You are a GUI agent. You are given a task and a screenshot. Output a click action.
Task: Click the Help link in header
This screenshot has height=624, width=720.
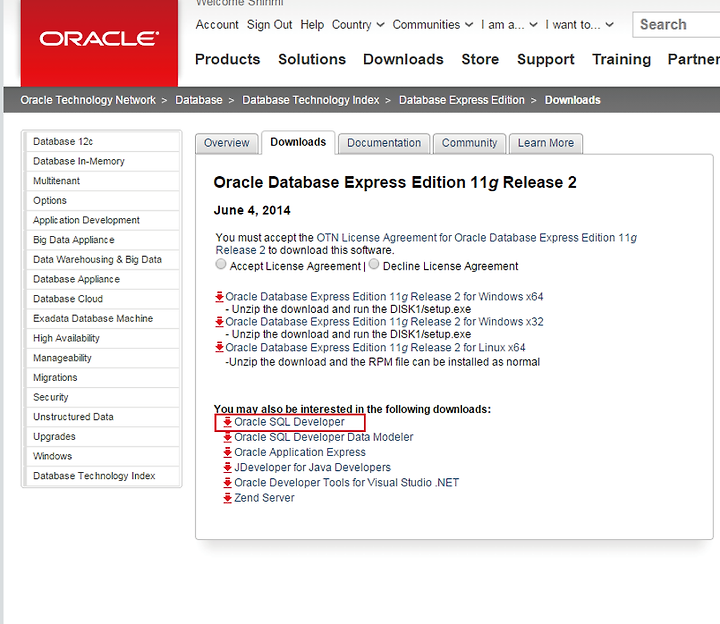click(312, 25)
